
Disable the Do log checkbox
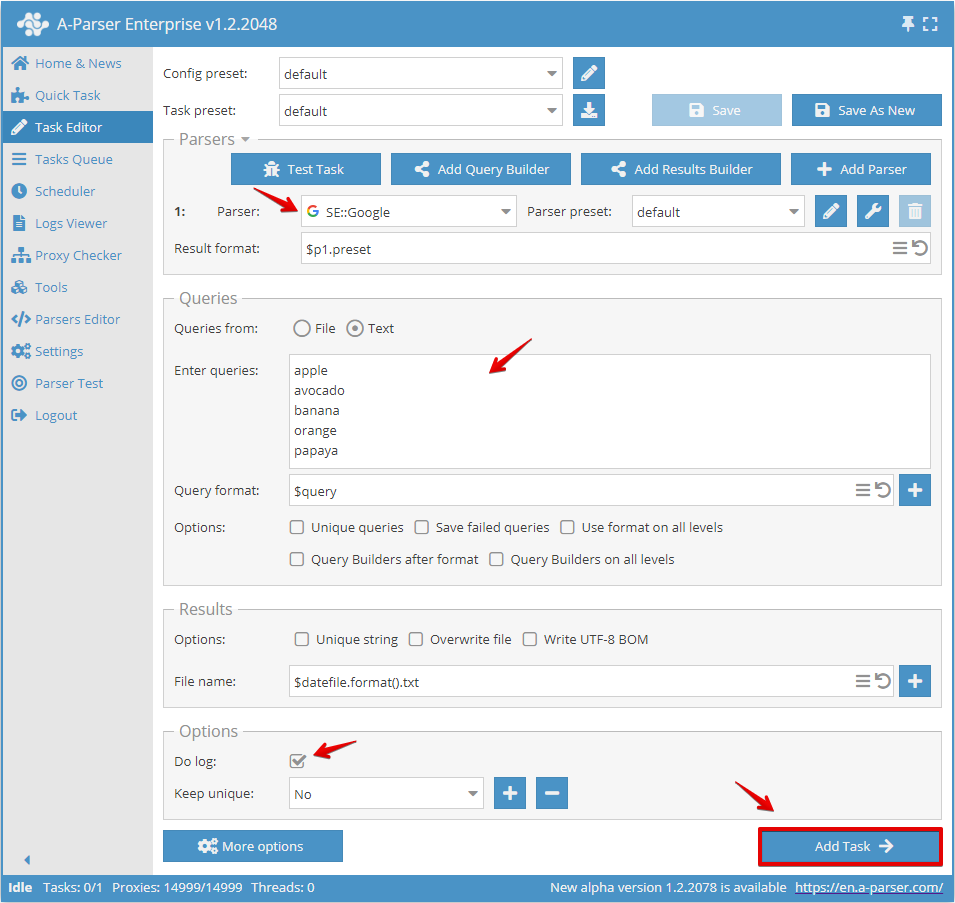click(297, 761)
